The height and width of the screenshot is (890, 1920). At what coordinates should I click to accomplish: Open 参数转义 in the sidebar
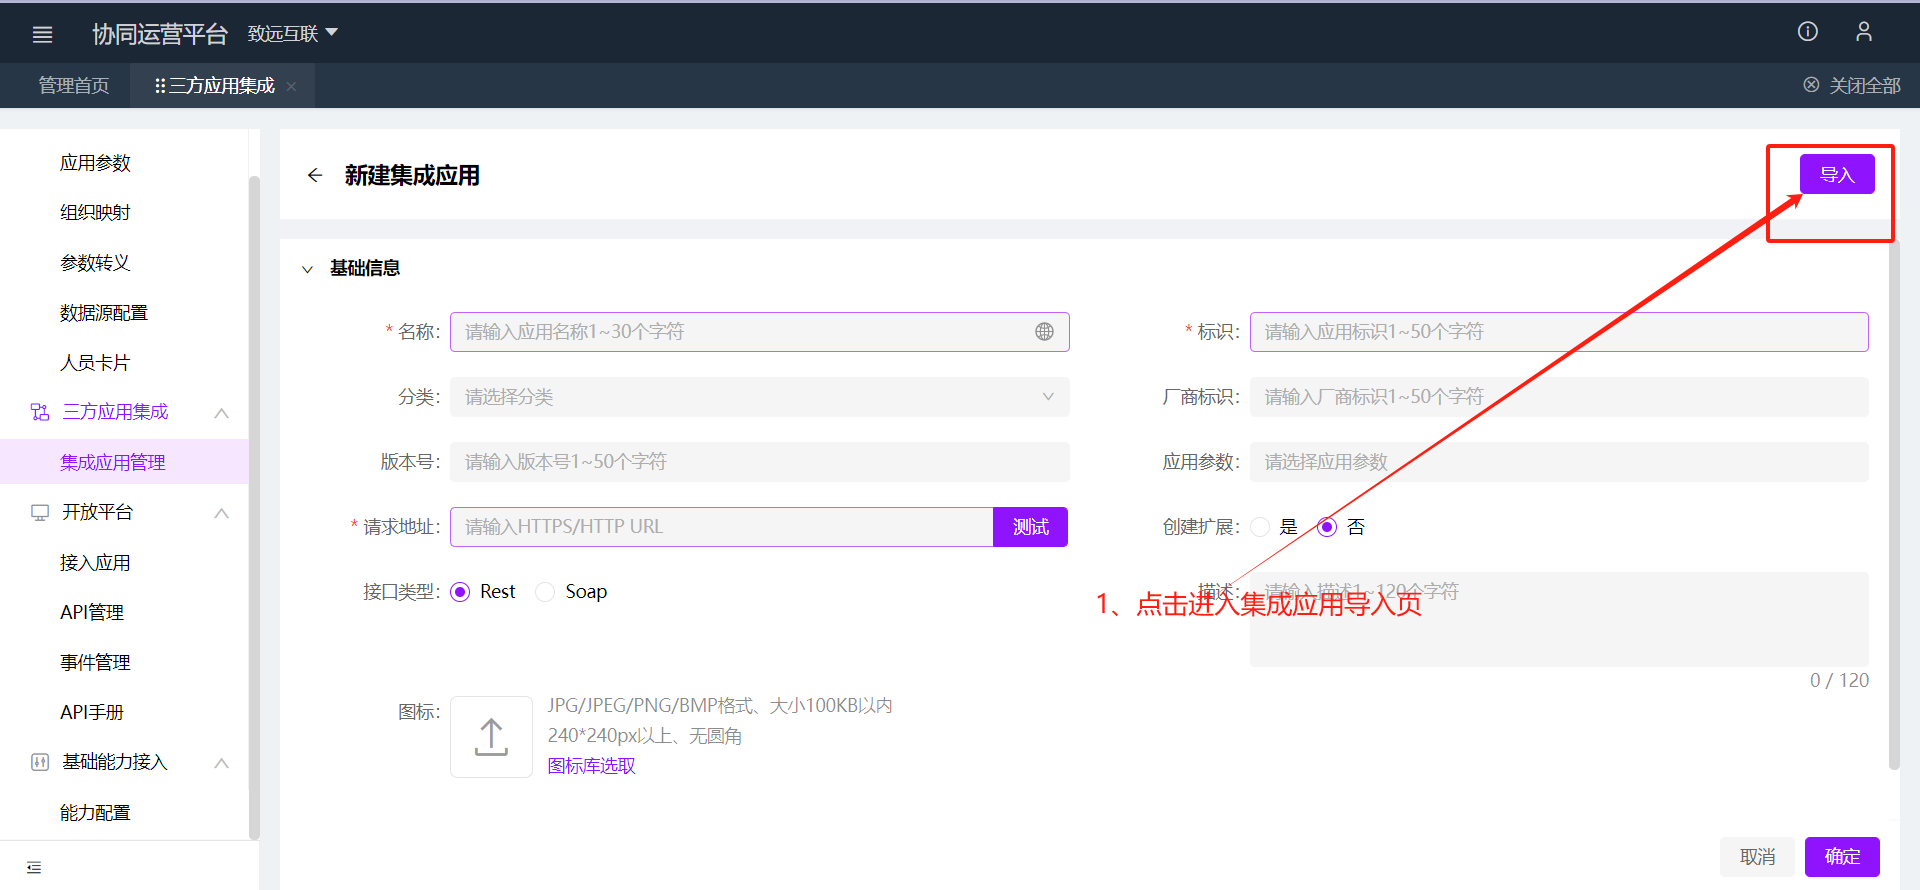(96, 263)
